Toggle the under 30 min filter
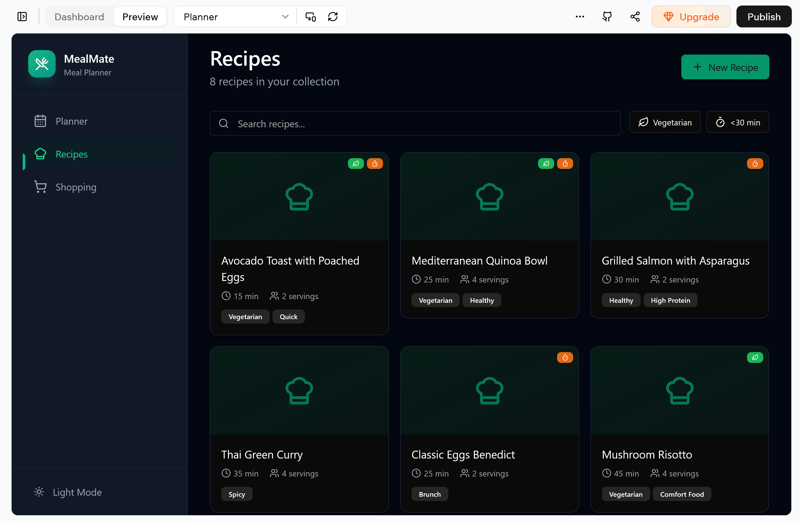The width and height of the screenshot is (800, 521). [737, 123]
